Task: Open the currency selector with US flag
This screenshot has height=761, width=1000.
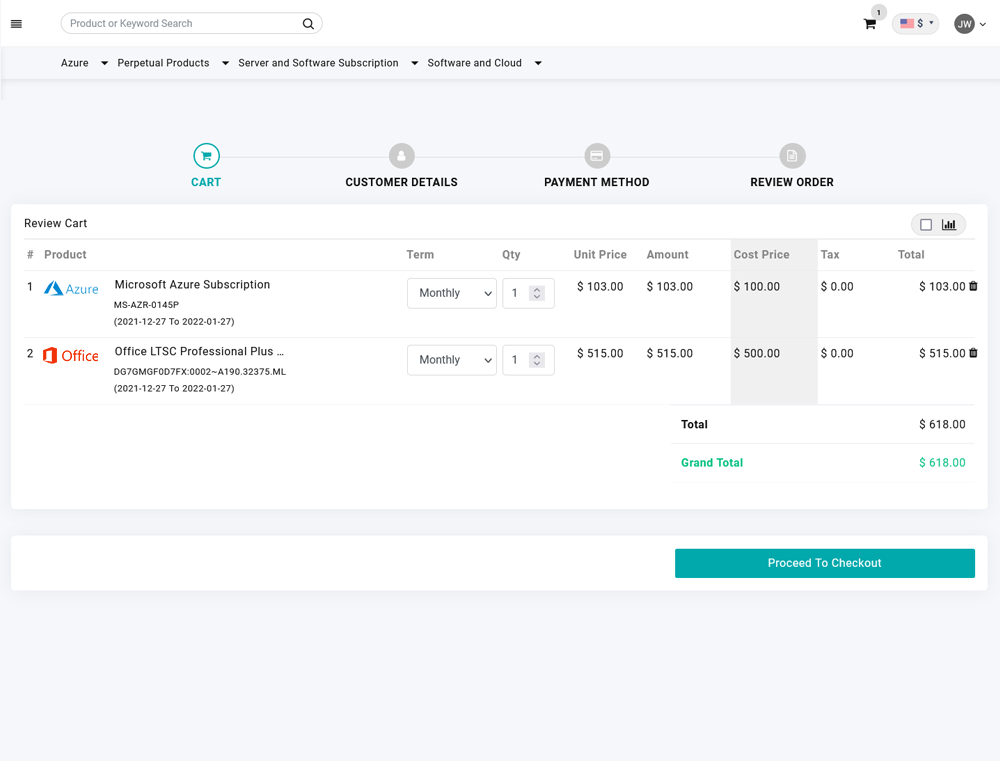Action: (915, 24)
